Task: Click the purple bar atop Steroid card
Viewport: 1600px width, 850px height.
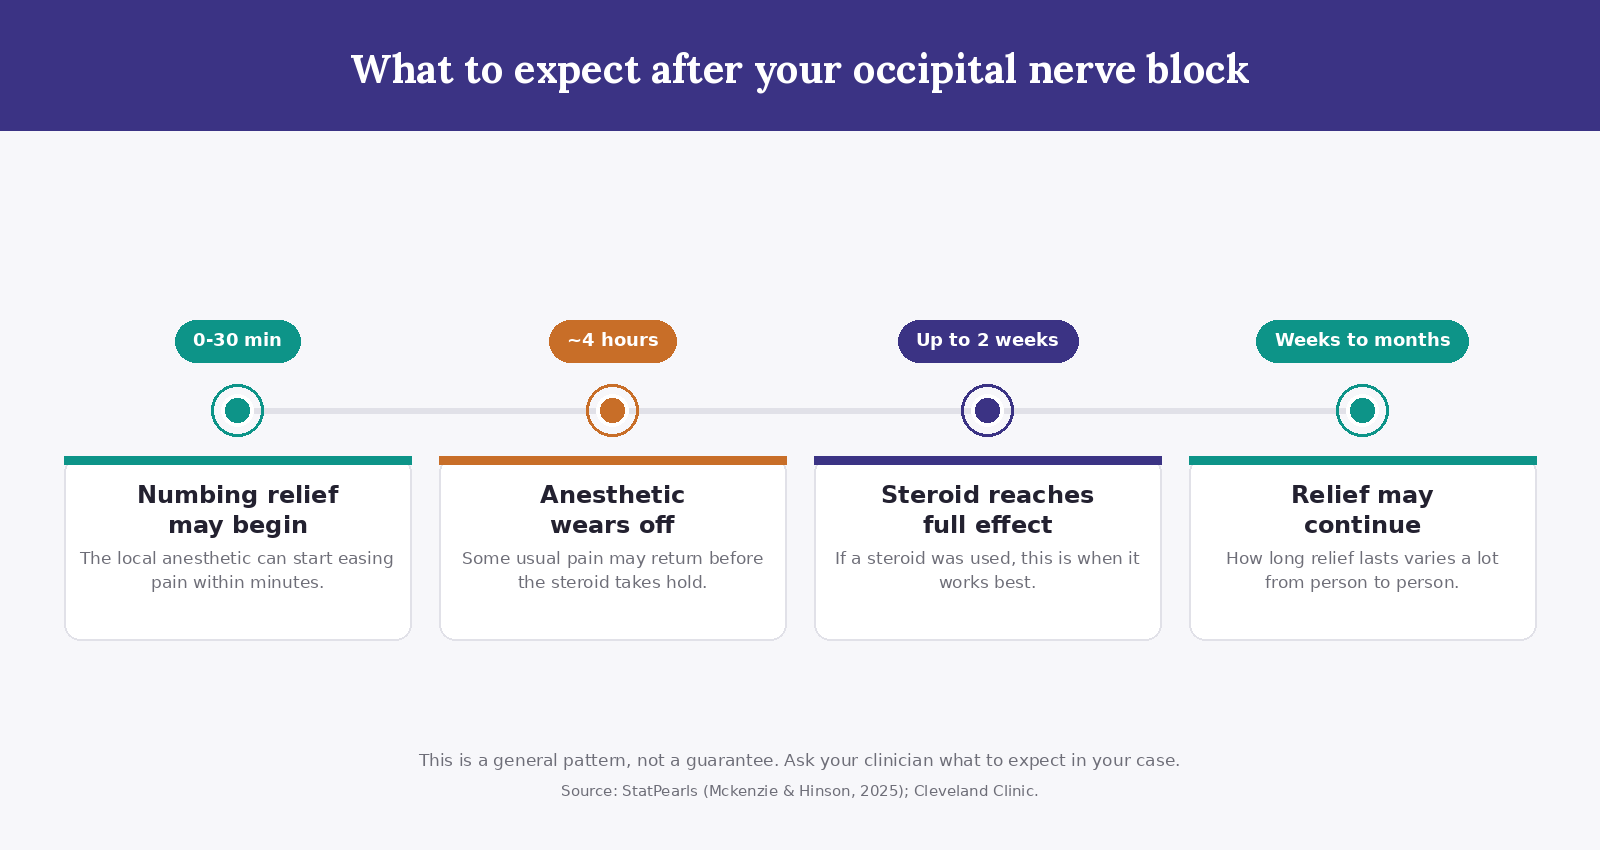Action: pos(988,460)
